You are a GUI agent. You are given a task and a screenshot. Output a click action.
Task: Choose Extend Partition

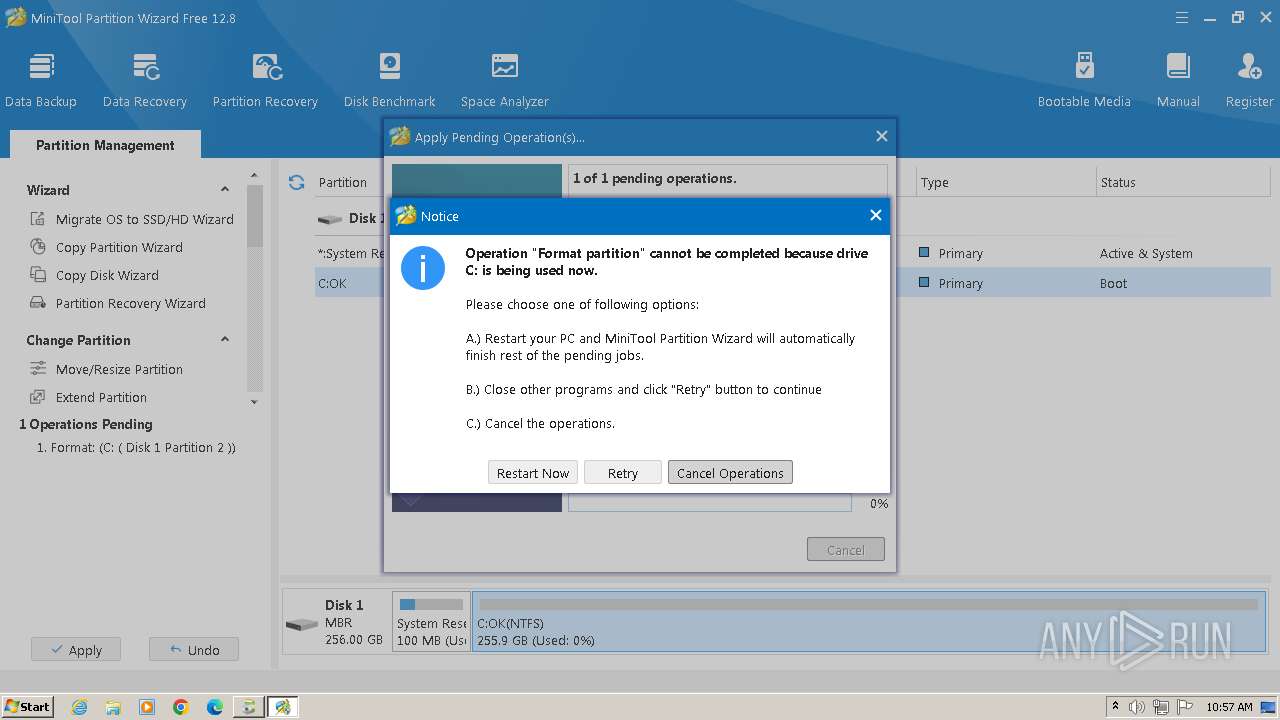88,397
